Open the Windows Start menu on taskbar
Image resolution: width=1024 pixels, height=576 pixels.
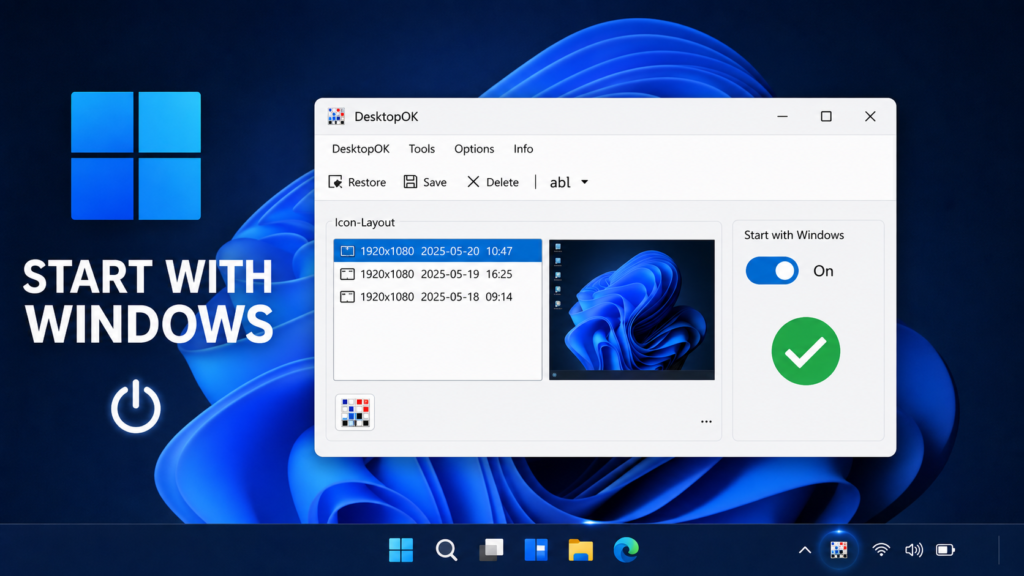pos(401,550)
